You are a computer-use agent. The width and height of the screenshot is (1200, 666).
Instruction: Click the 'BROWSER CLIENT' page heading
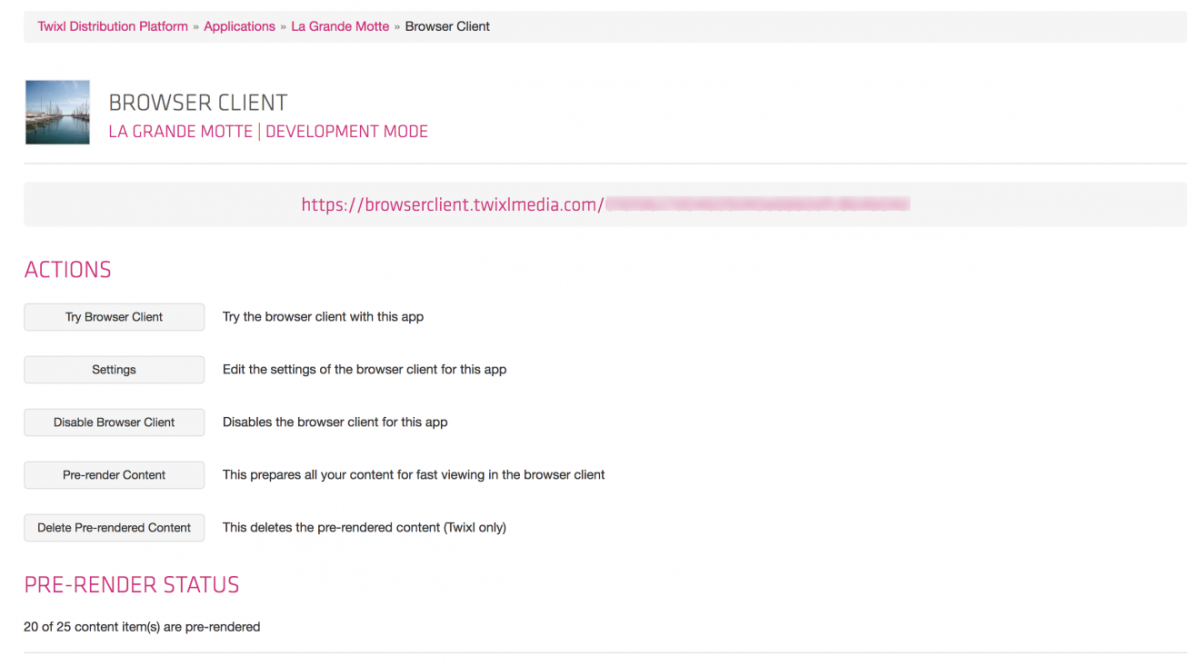point(198,103)
